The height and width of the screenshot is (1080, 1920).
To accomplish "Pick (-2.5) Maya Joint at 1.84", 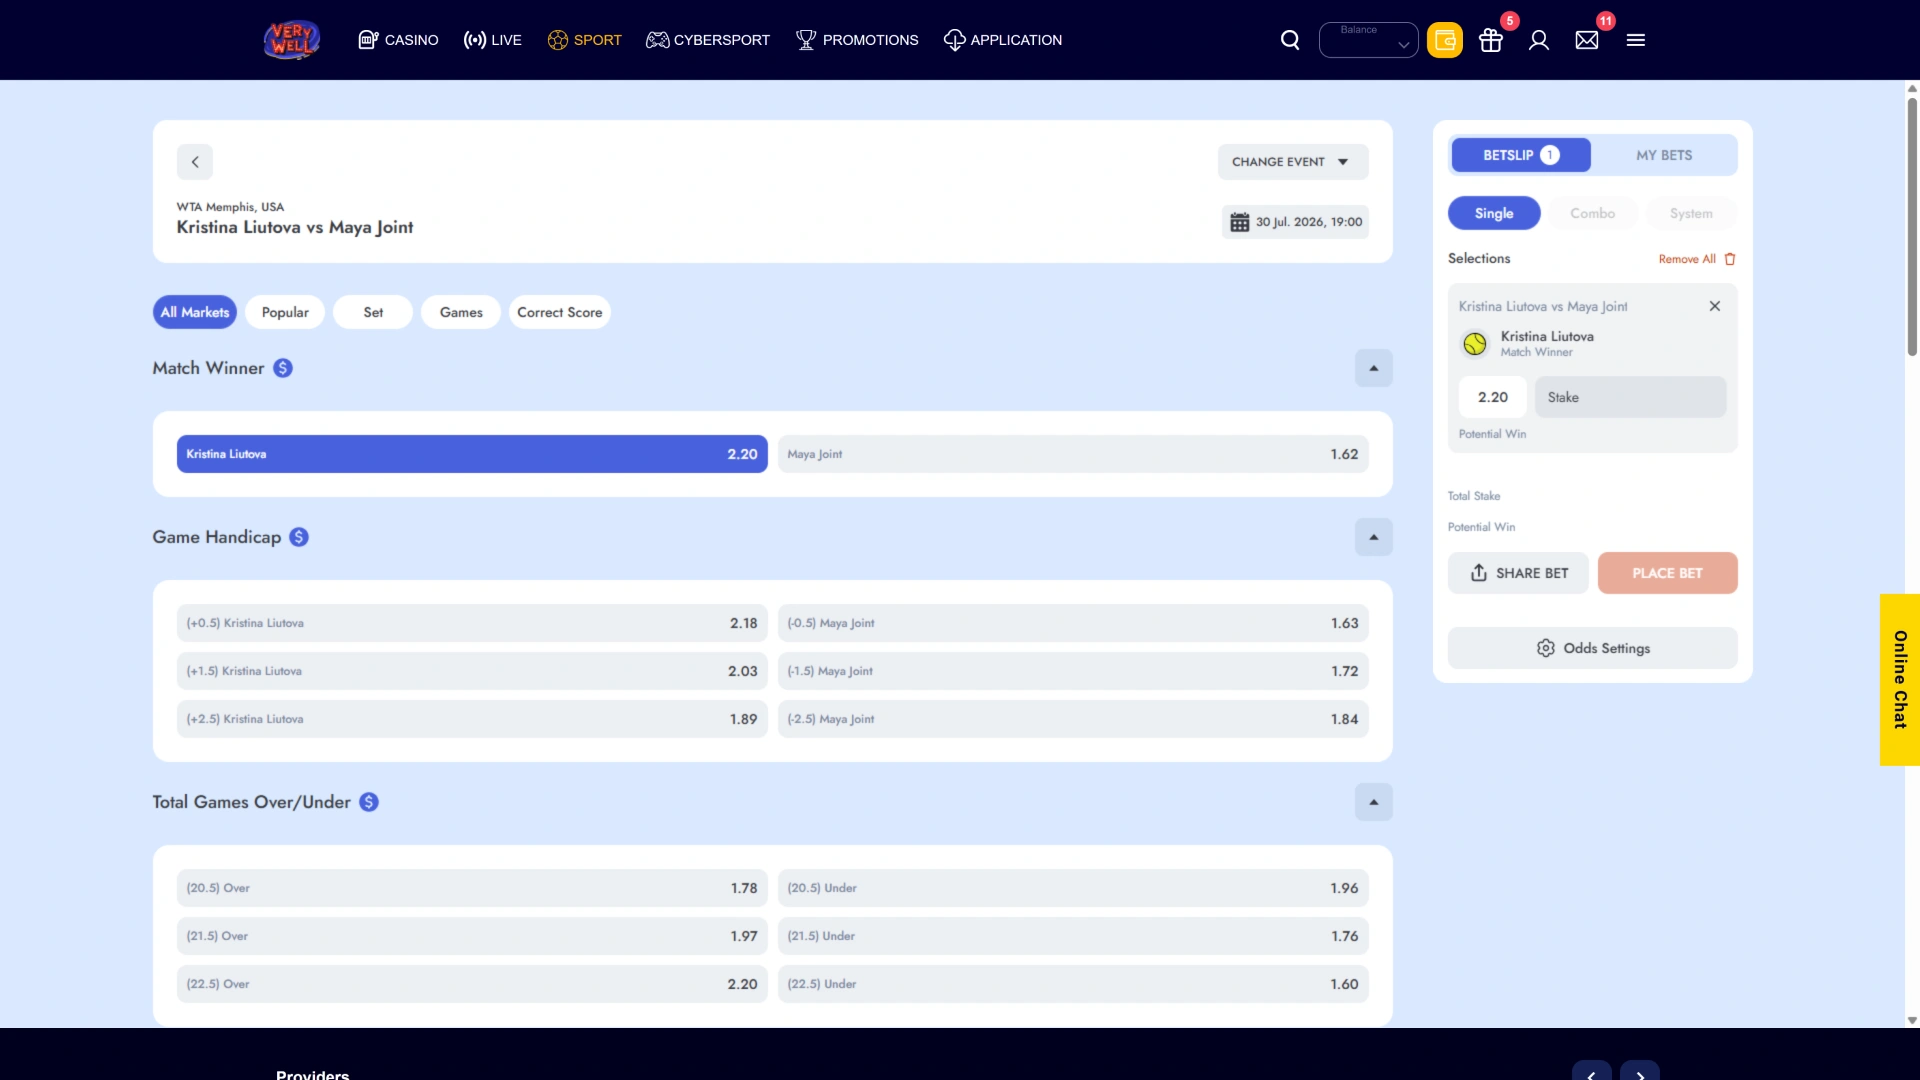I will [x=1073, y=719].
